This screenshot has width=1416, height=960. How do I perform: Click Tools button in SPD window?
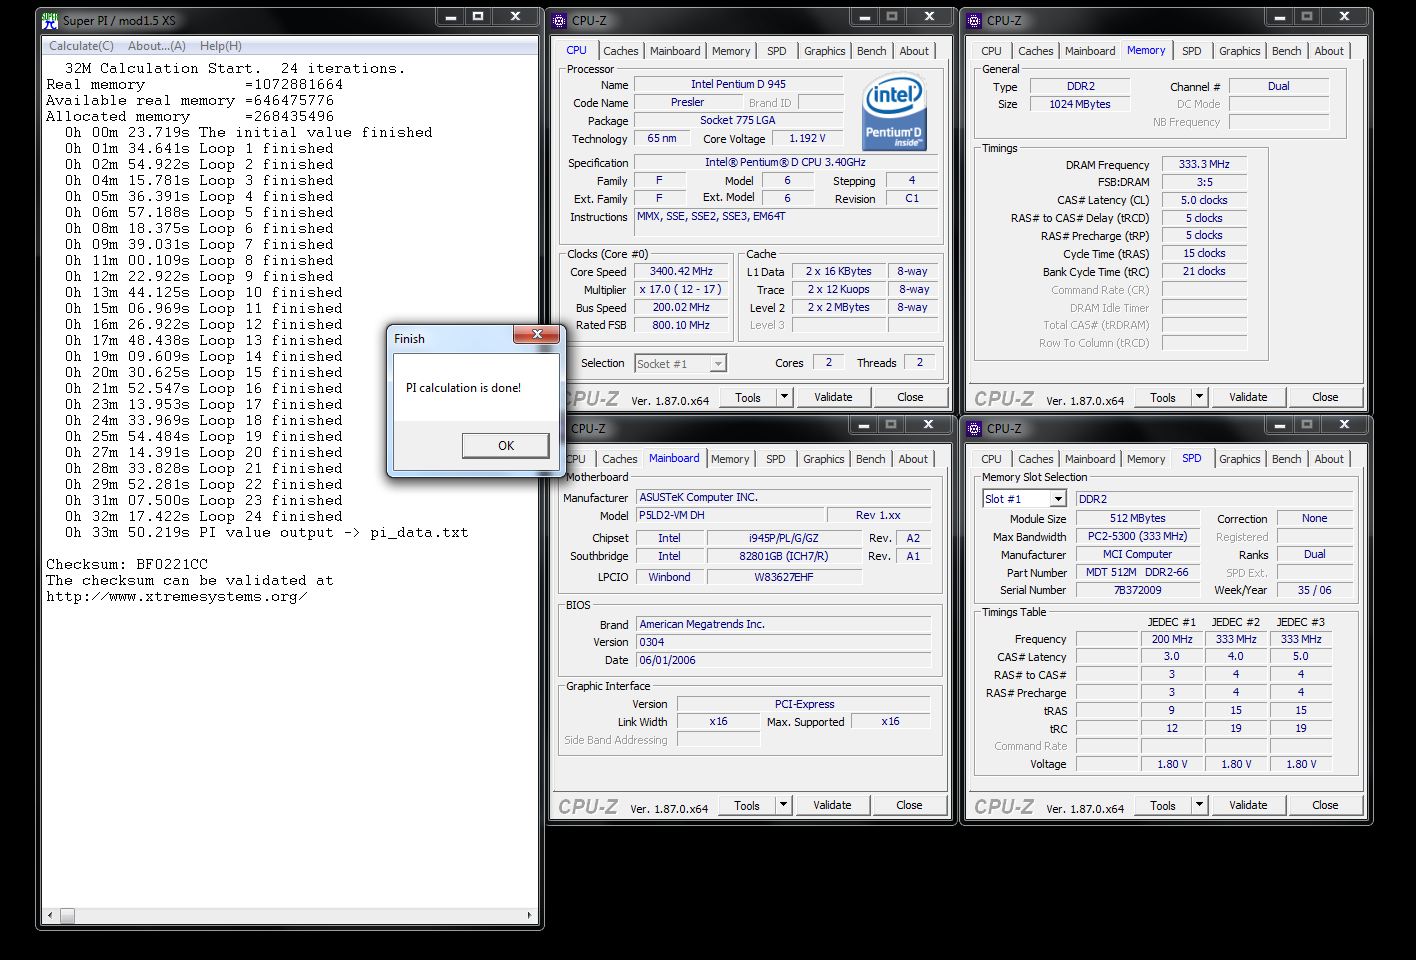click(1163, 805)
